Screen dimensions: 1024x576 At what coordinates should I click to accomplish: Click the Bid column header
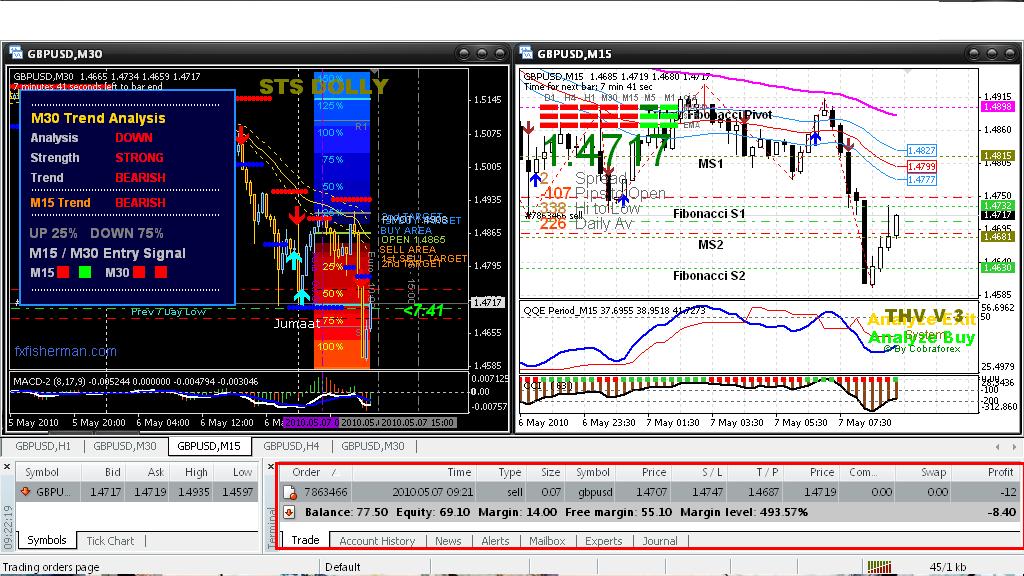click(103, 472)
